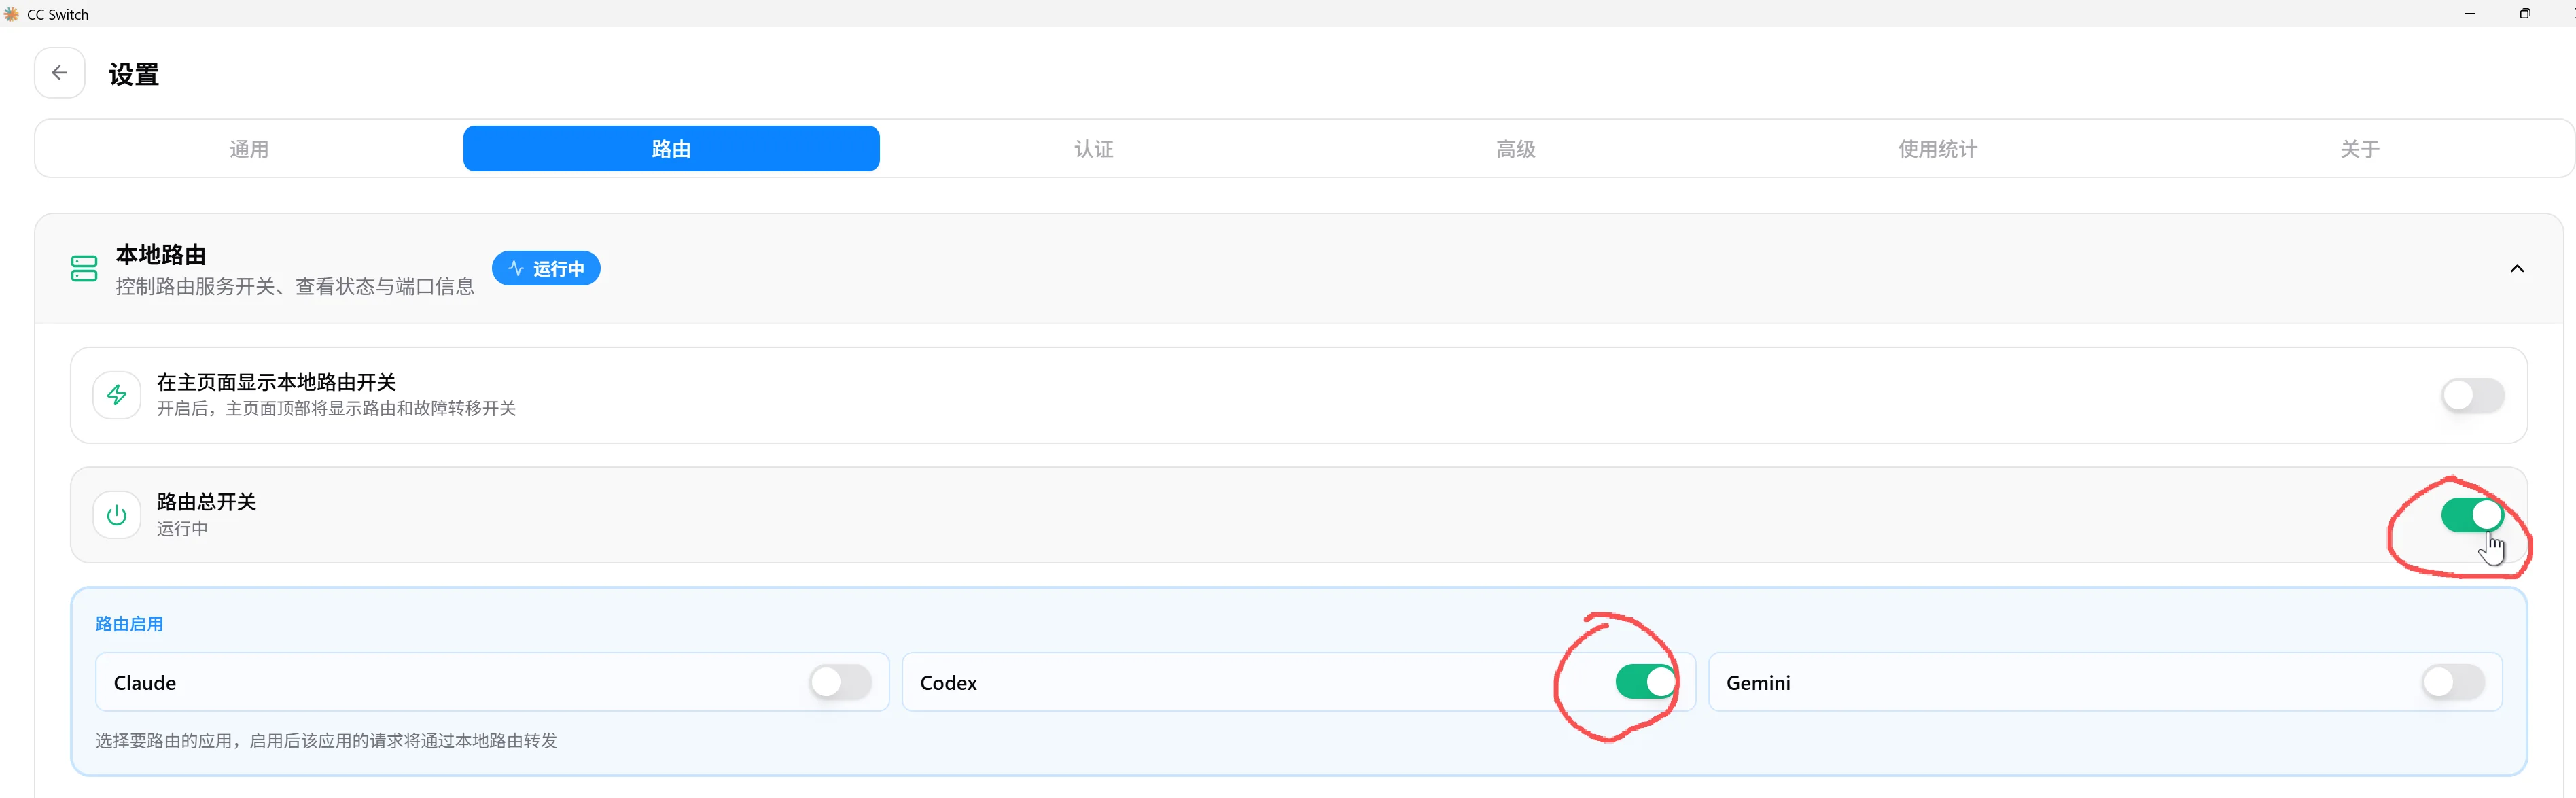Click the Claude label
Viewport: 2576px width, 798px height.
[x=145, y=683]
